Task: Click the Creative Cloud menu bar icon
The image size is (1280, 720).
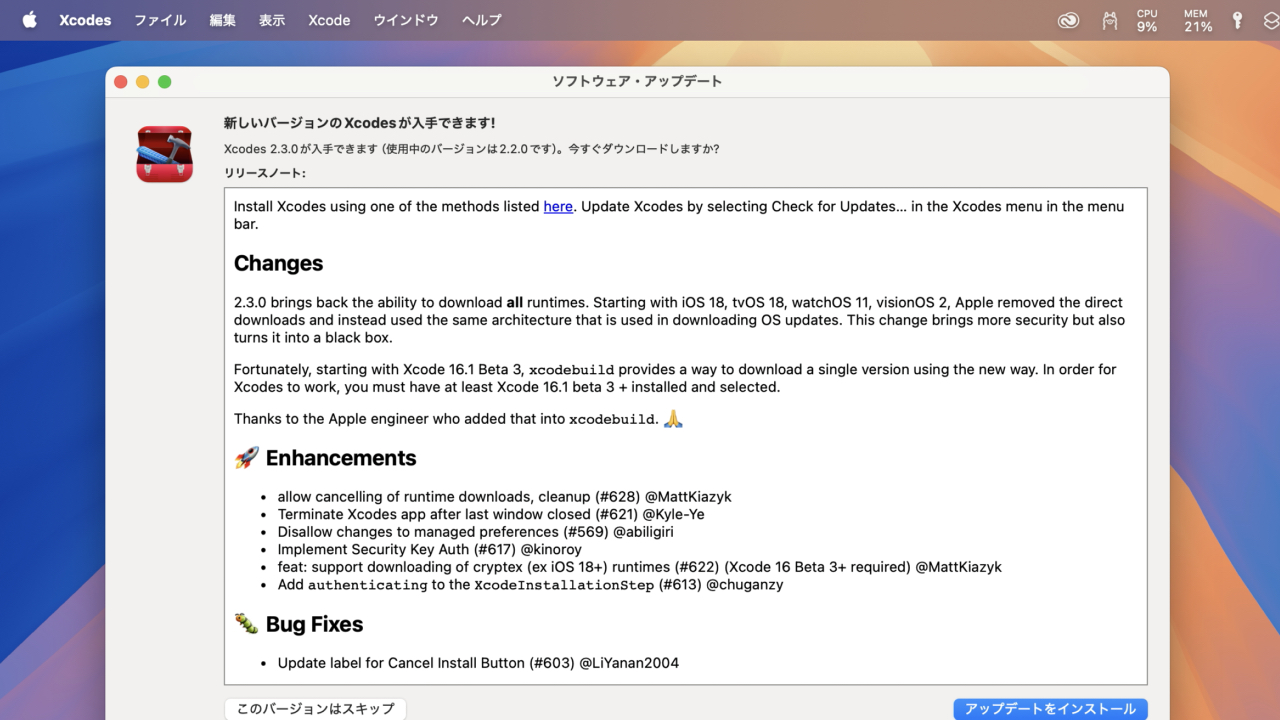Action: [1069, 20]
